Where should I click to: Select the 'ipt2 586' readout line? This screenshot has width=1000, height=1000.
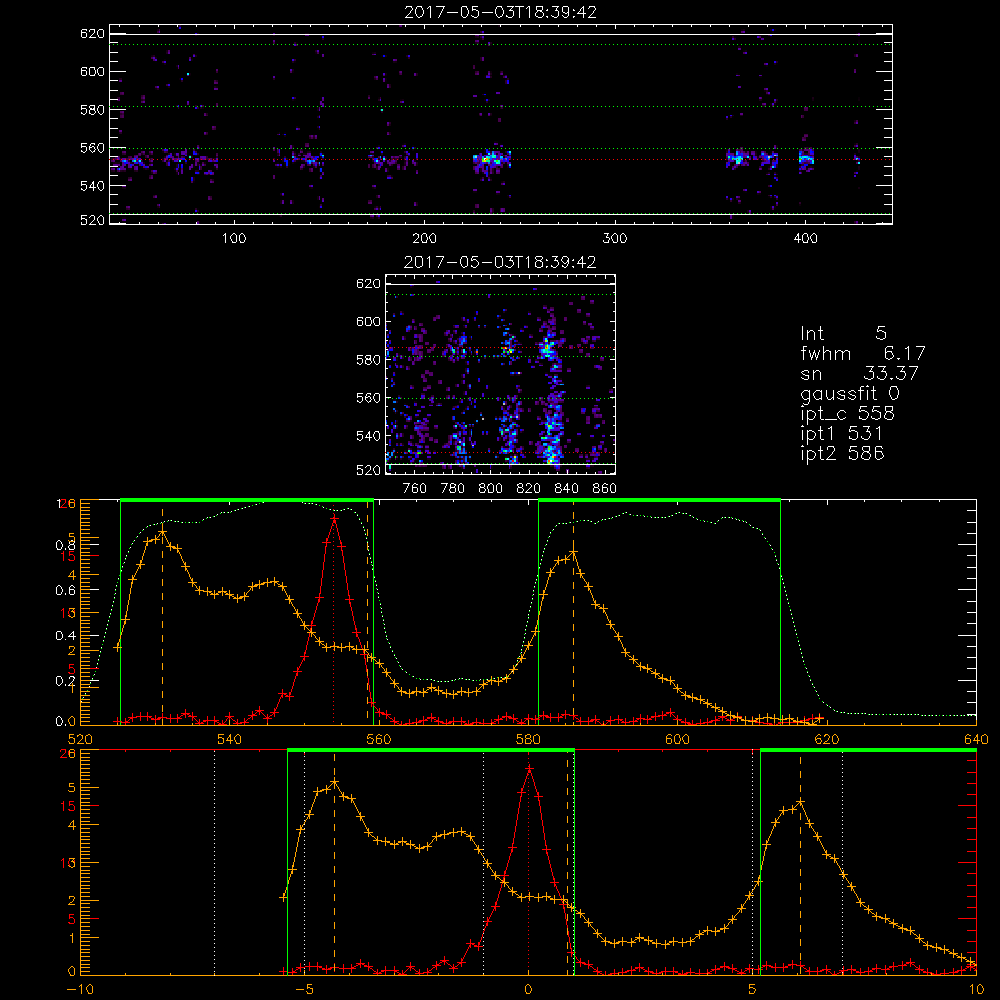click(x=842, y=453)
